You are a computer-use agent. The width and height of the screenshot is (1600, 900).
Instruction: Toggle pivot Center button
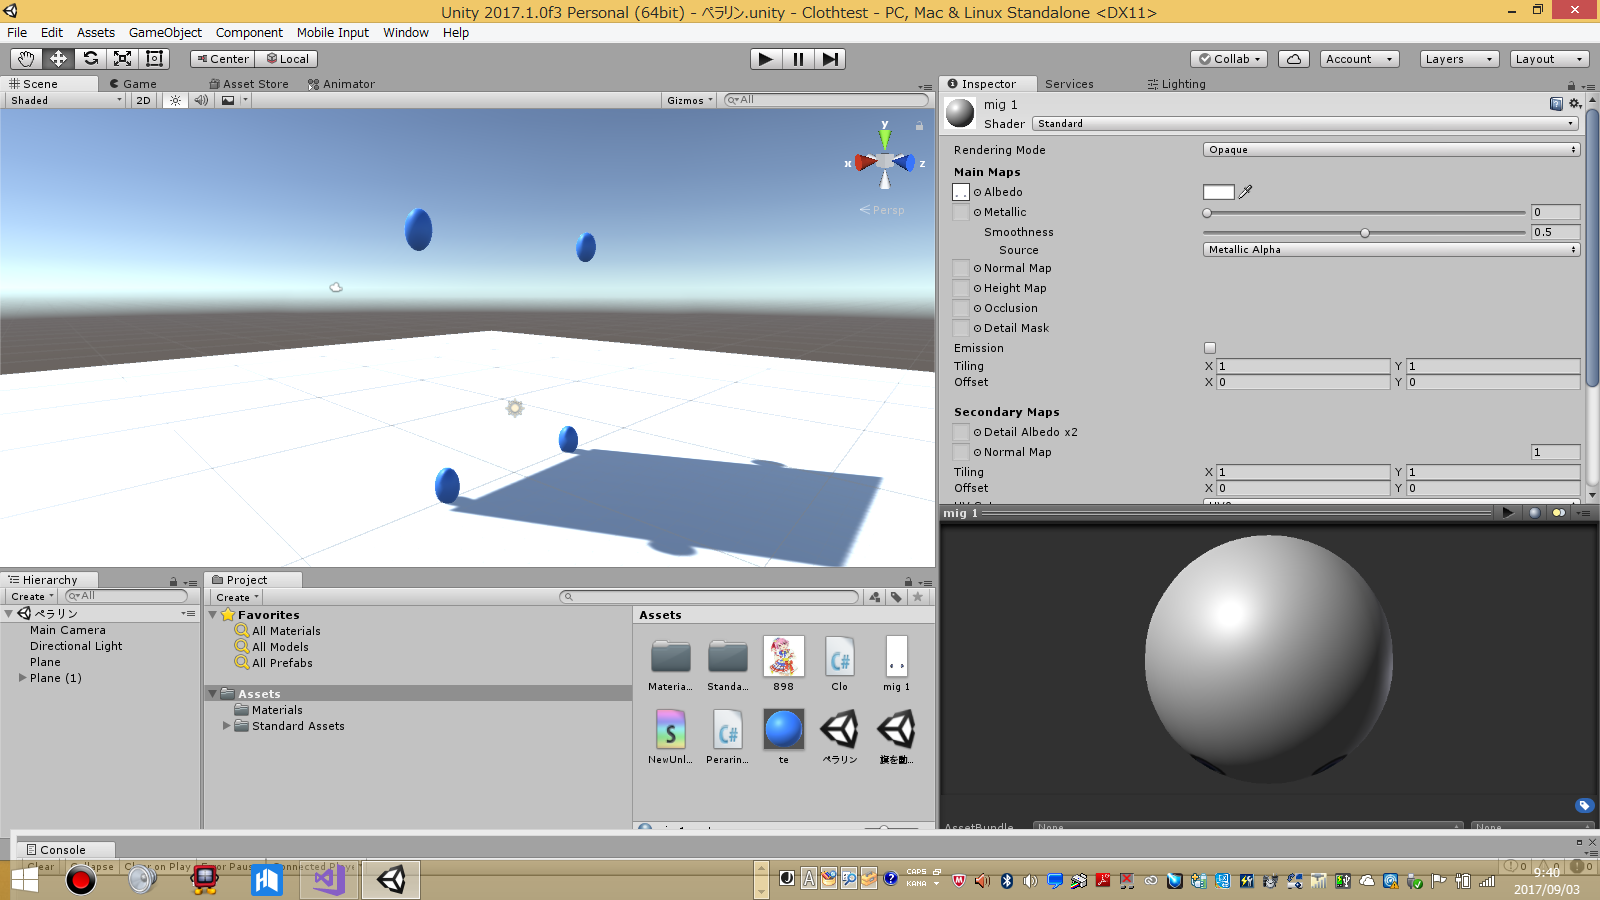[223, 59]
